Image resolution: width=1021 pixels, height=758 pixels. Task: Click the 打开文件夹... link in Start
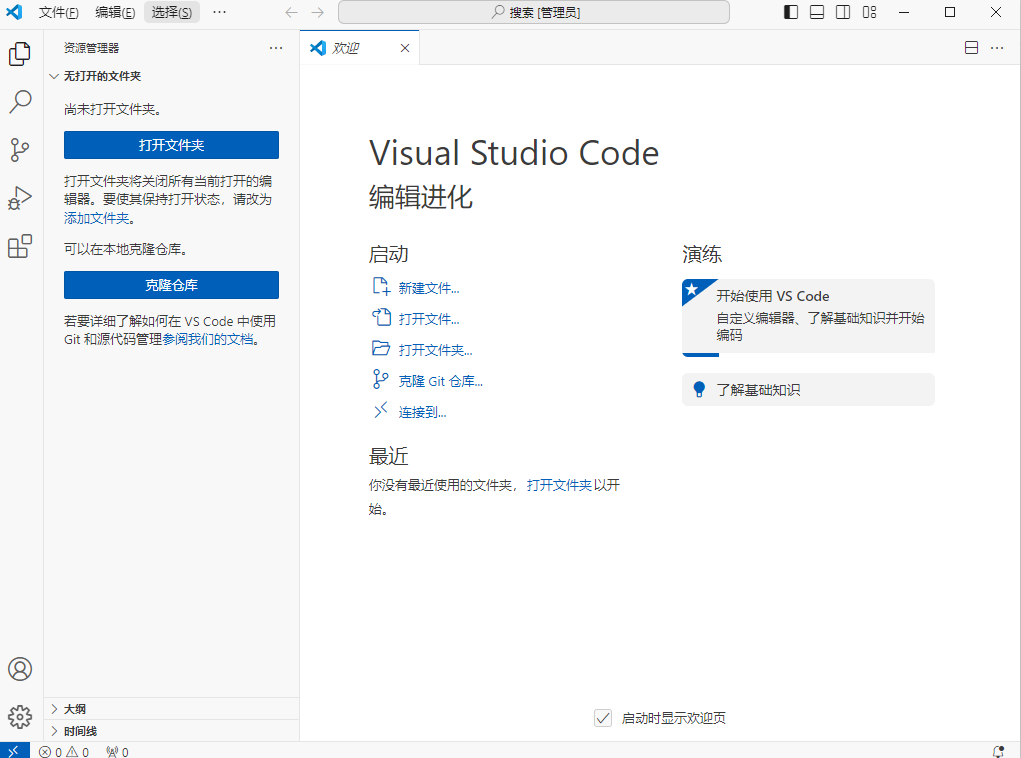click(435, 350)
